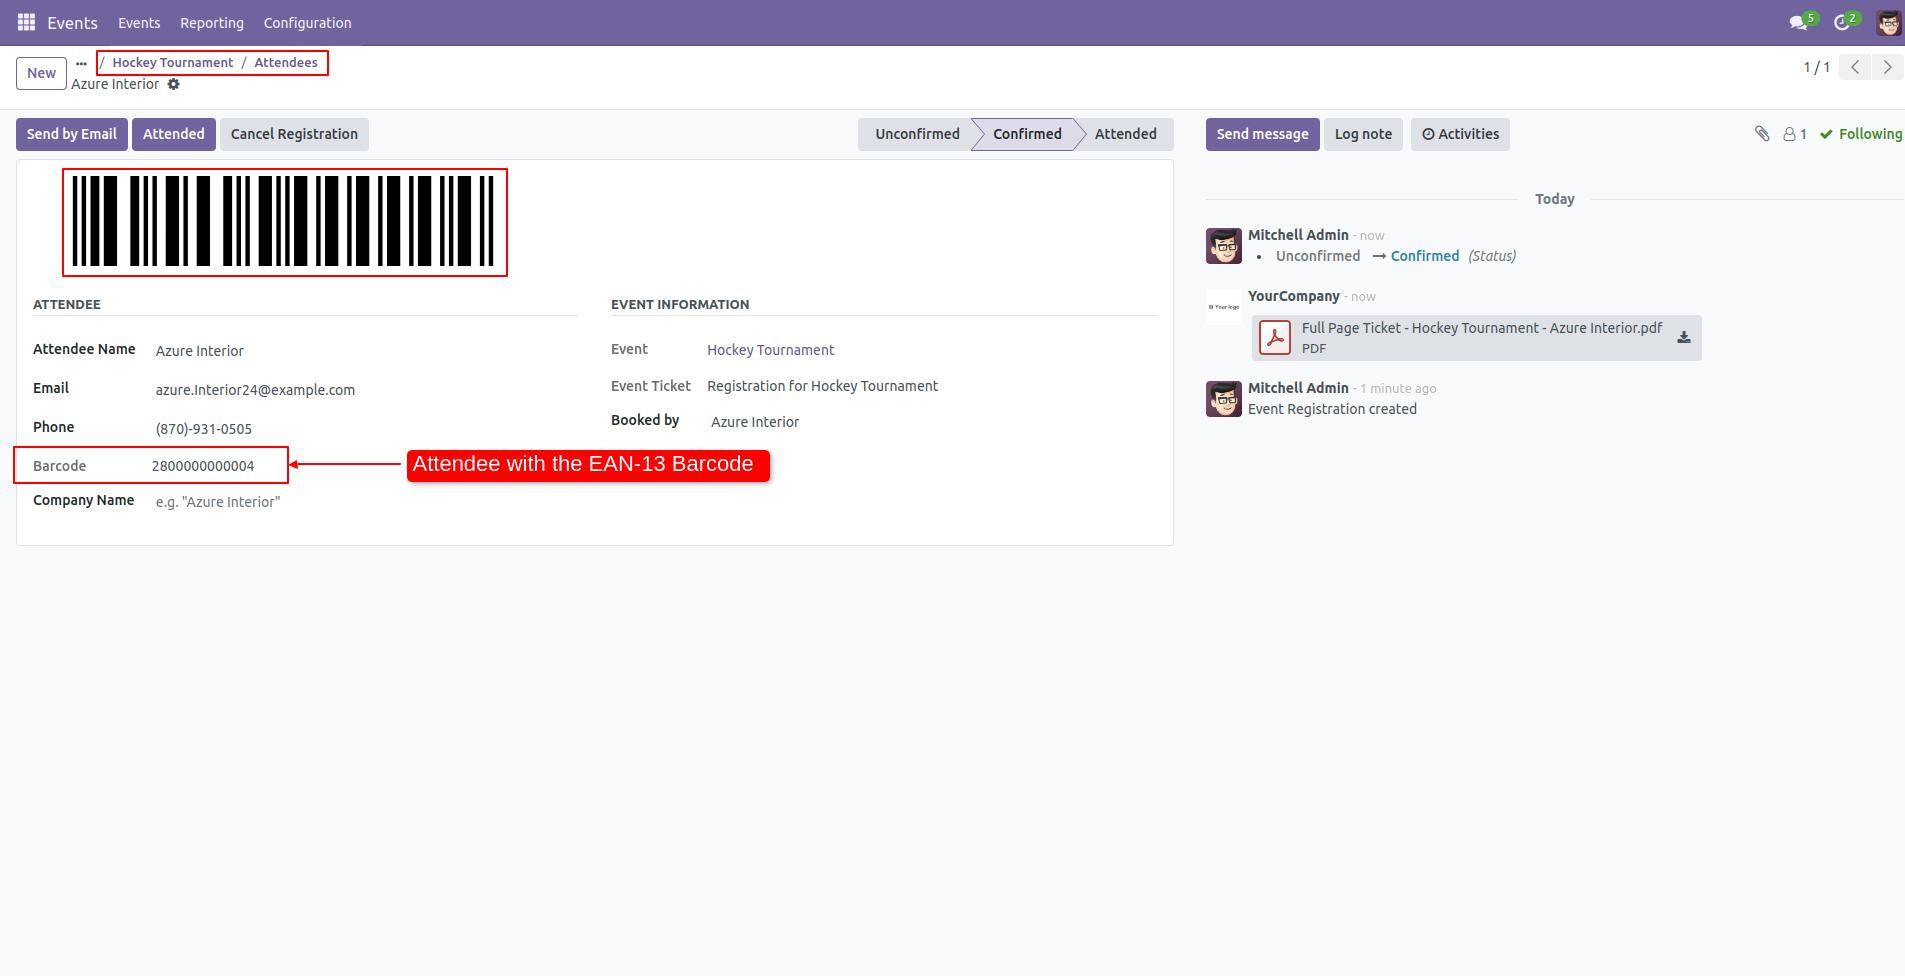
Task: Click the pager 1 / 1 counter
Action: 1816,67
